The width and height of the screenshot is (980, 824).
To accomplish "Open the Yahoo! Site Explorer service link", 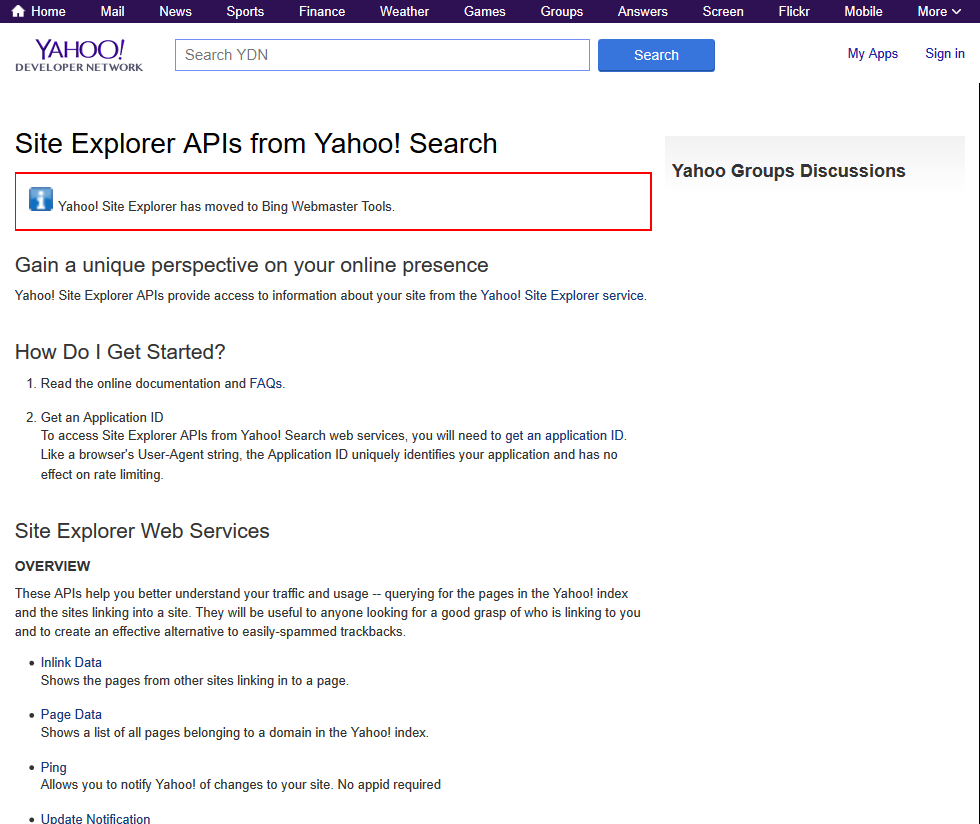I will point(561,296).
